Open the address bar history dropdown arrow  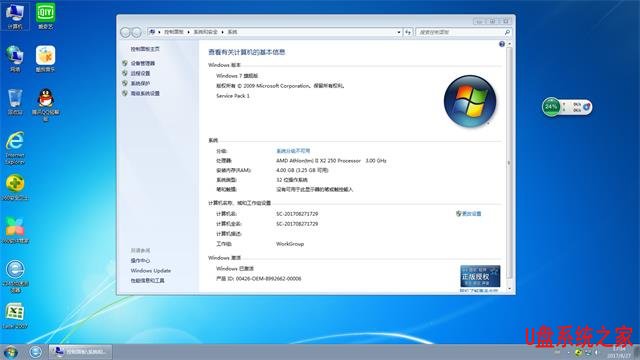pyautogui.click(x=398, y=32)
